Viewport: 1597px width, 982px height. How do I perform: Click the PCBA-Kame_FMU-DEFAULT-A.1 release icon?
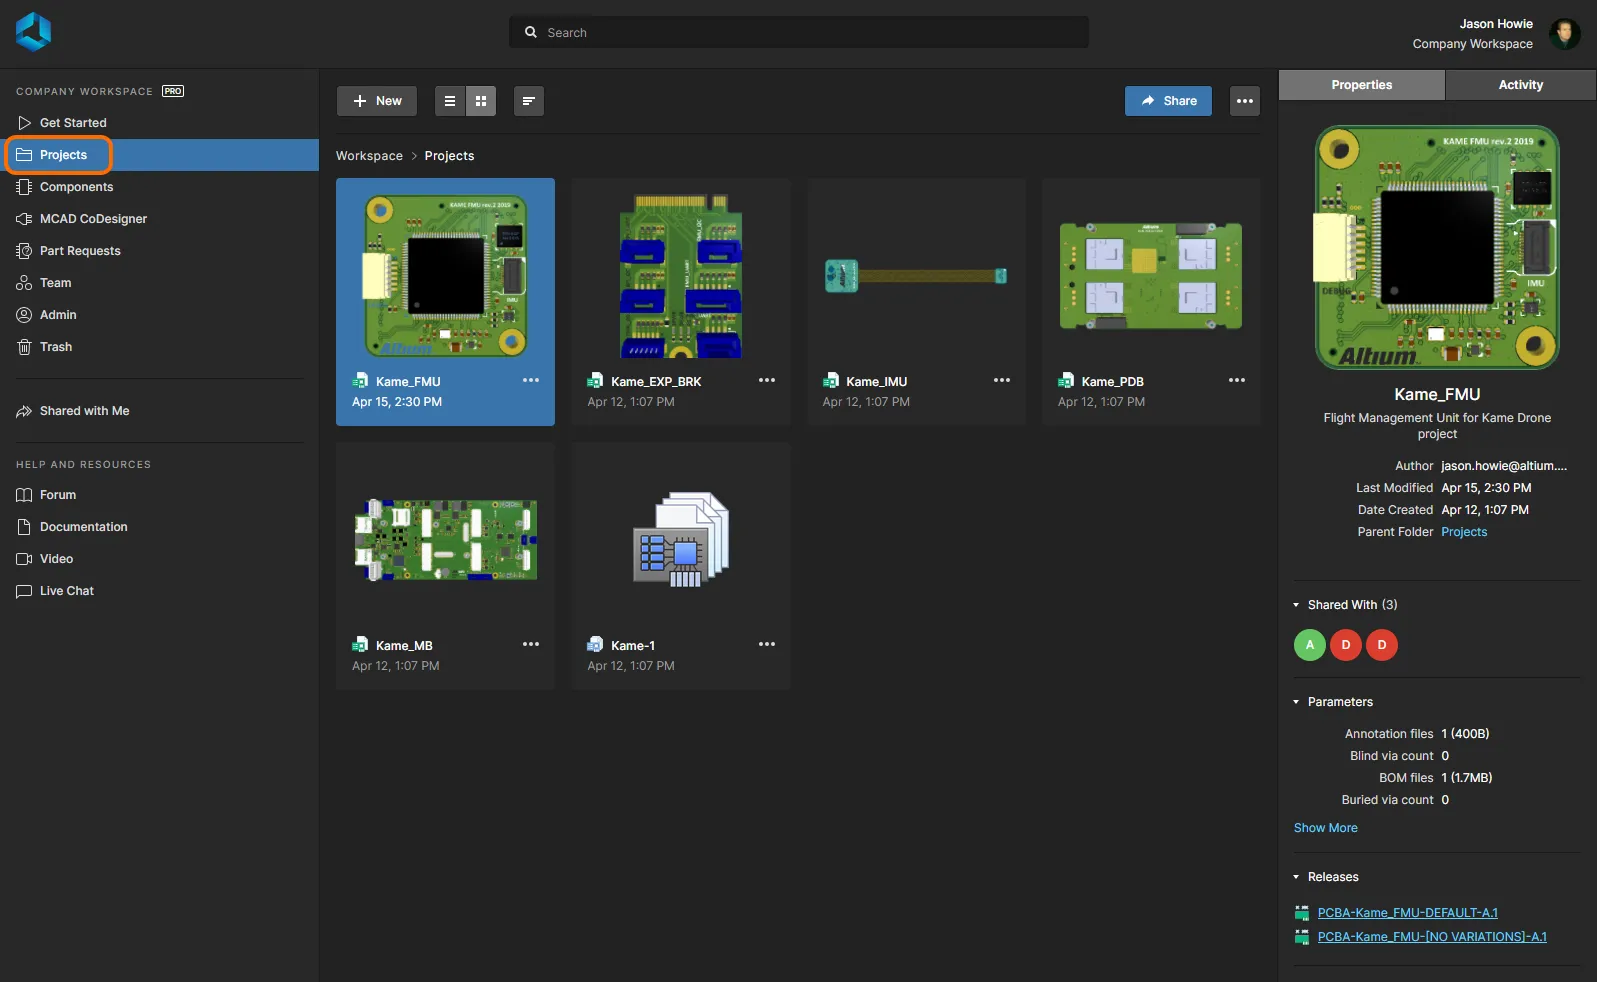tap(1302, 913)
